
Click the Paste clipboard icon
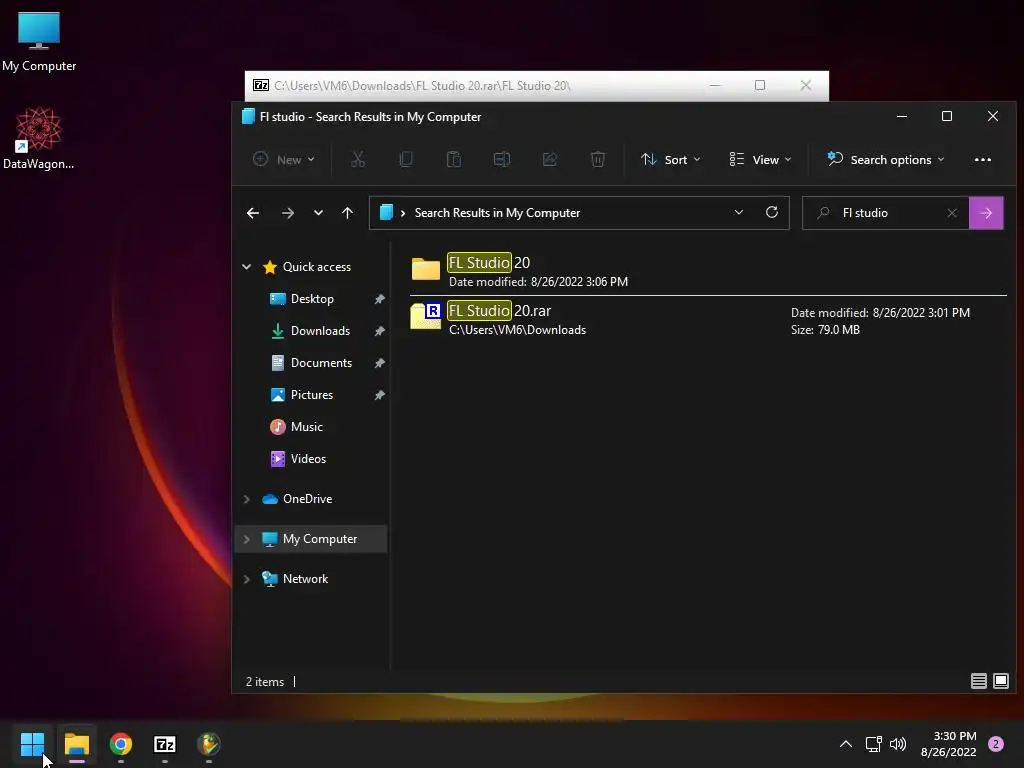453,159
